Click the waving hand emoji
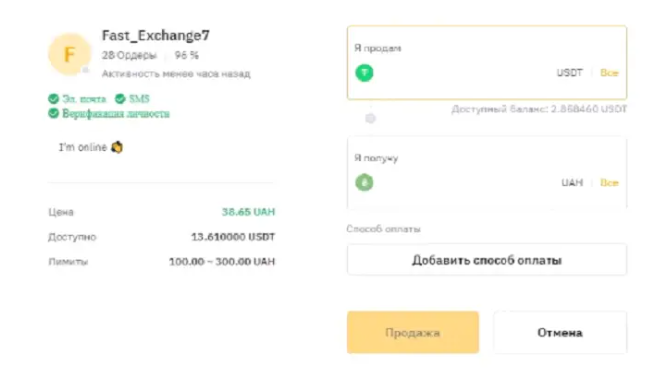Image resolution: width=663 pixels, height=371 pixels. point(117,147)
